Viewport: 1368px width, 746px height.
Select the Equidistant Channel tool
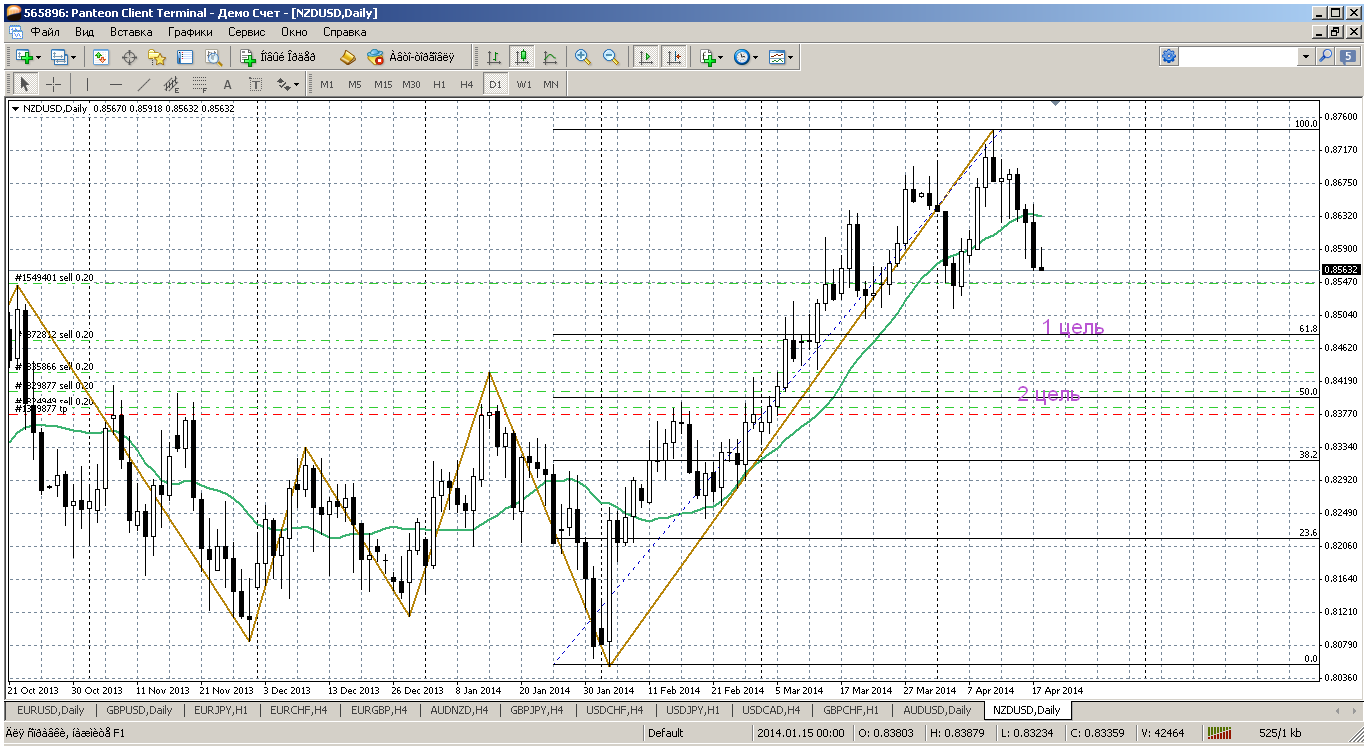click(x=172, y=85)
